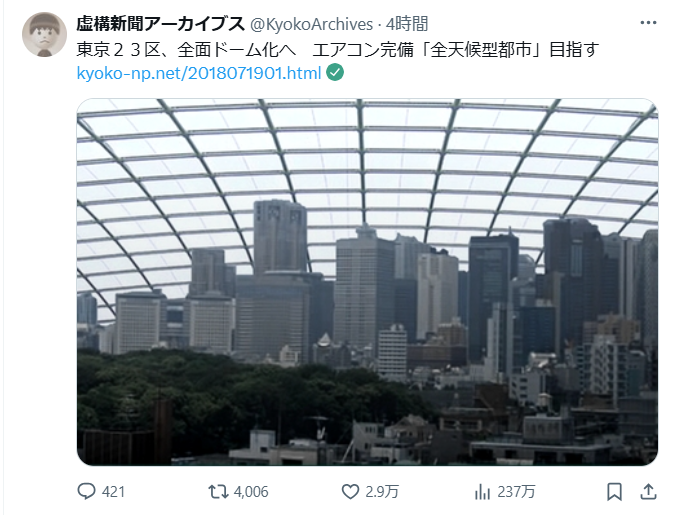The width and height of the screenshot is (675, 515).
Task: Click the @KyokoArchives handle
Action: [311, 24]
